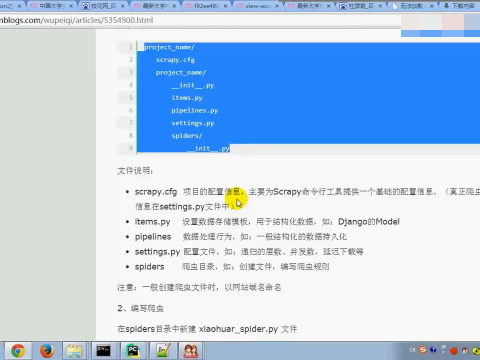Image resolution: width=480 pixels, height=360 pixels.
Task: Switch to the f92ee48 tab
Action: (x=206, y=6)
